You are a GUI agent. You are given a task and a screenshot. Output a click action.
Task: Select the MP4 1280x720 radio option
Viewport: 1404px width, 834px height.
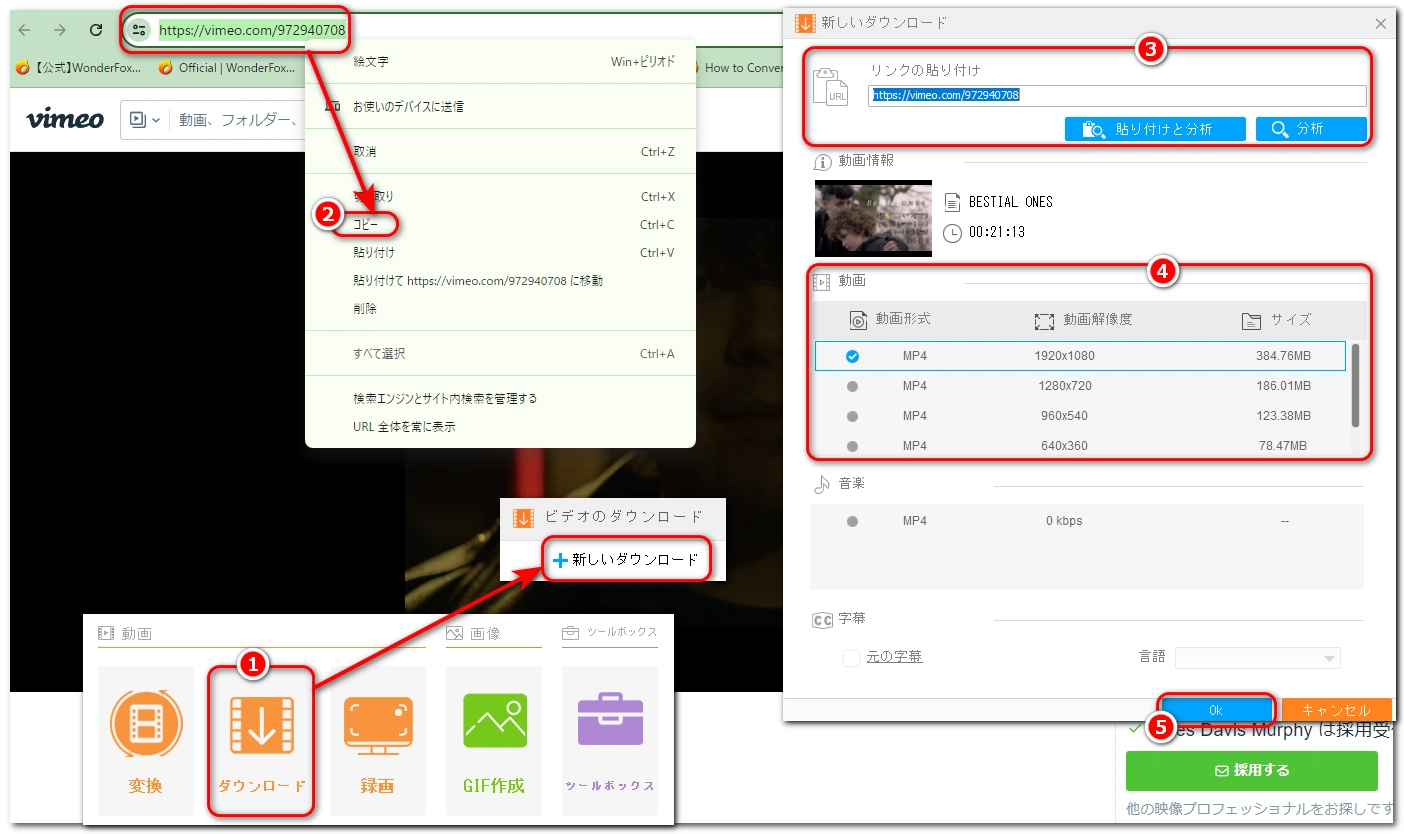852,386
